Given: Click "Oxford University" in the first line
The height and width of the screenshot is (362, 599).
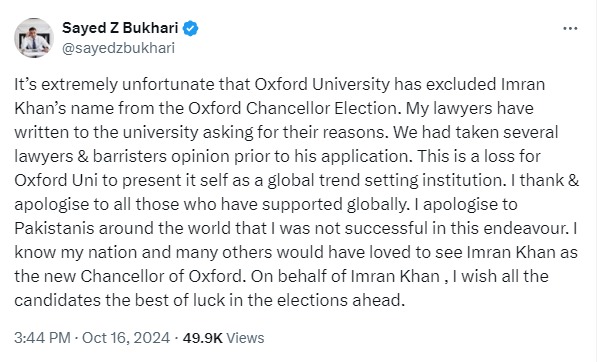Looking at the screenshot, I should pyautogui.click(x=322, y=85).
